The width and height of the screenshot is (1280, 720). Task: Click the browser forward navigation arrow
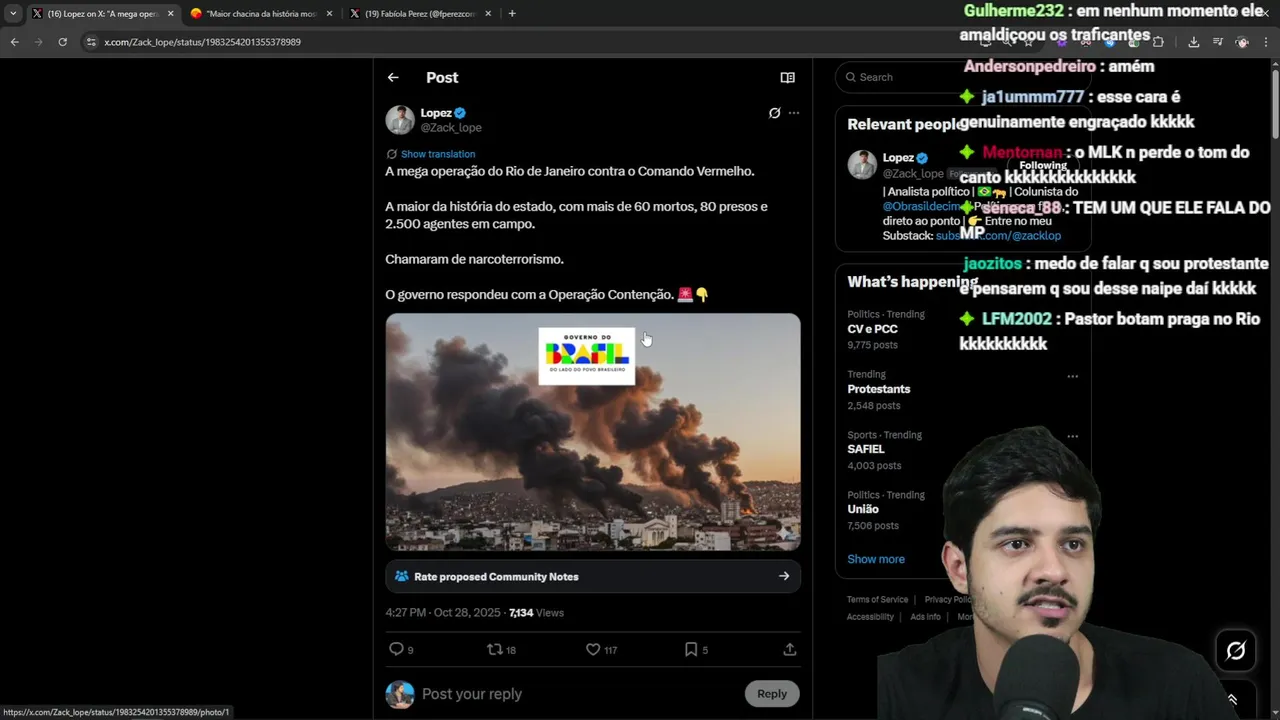(38, 42)
